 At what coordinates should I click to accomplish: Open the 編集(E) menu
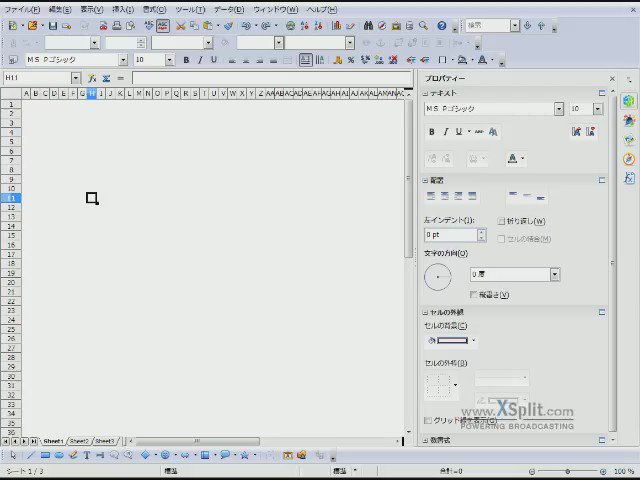(60, 9)
